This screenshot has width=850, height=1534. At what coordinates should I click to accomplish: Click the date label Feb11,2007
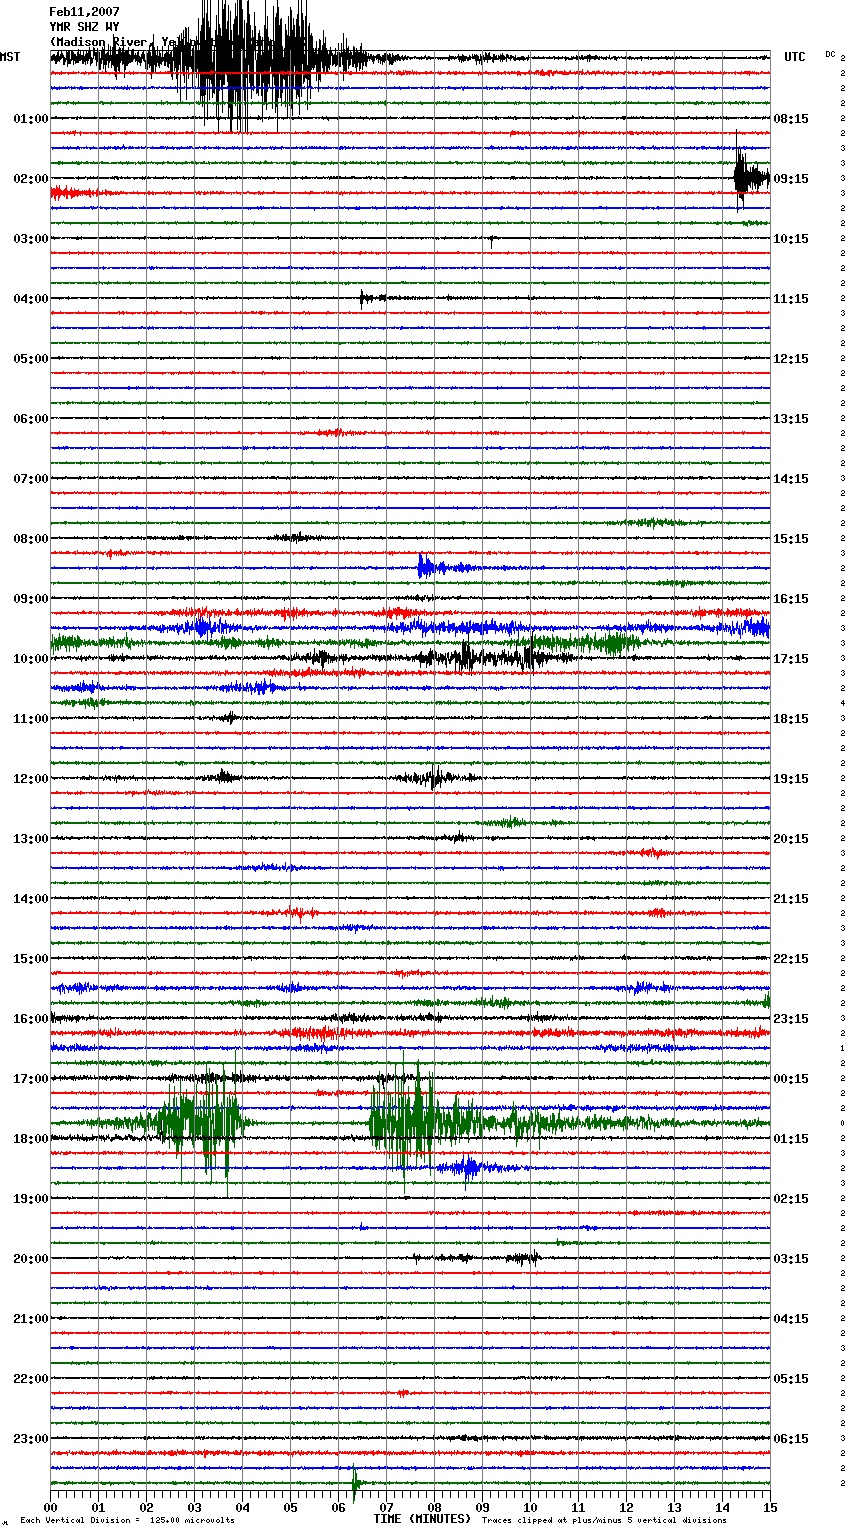pyautogui.click(x=84, y=12)
